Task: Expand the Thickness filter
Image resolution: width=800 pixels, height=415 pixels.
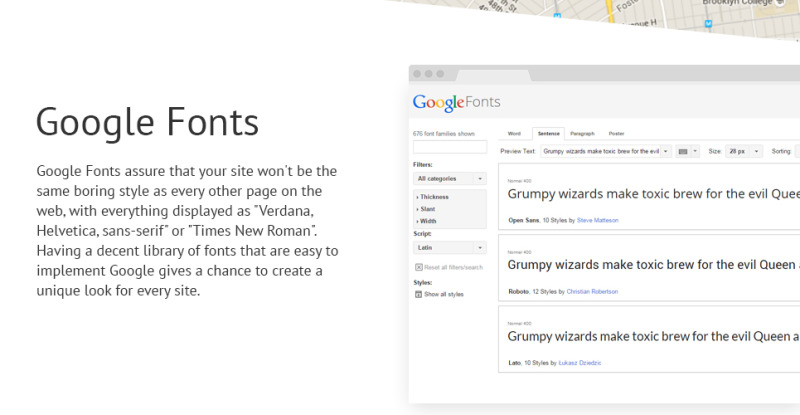Action: pyautogui.click(x=432, y=197)
